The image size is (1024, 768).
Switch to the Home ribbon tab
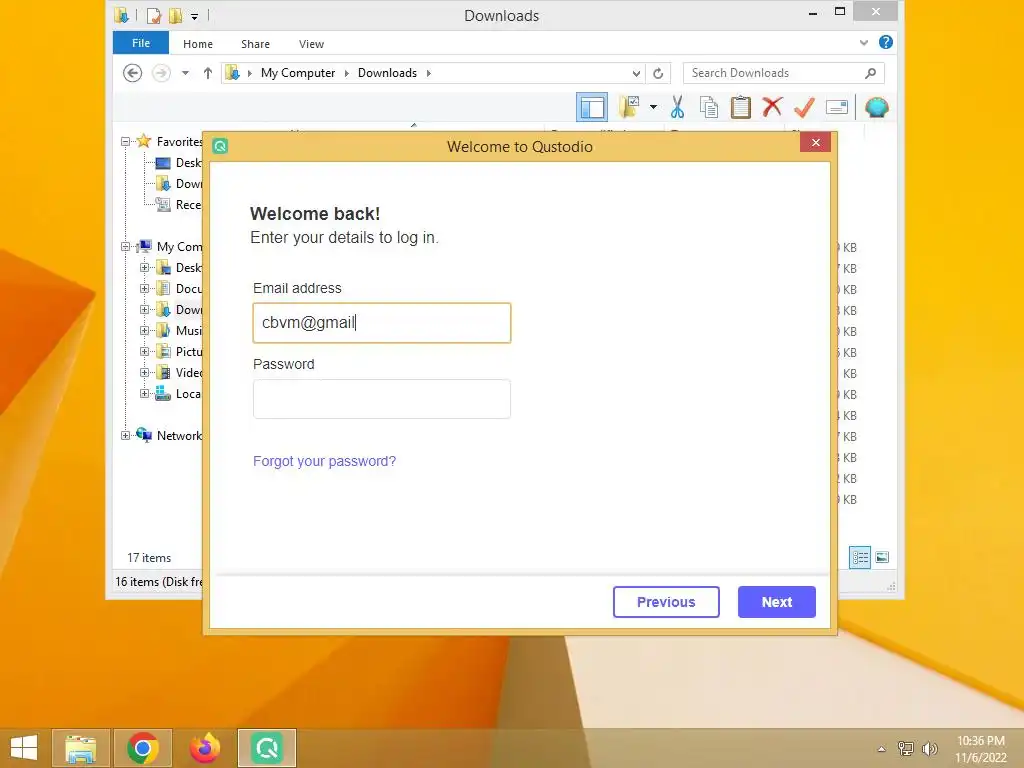tap(198, 44)
